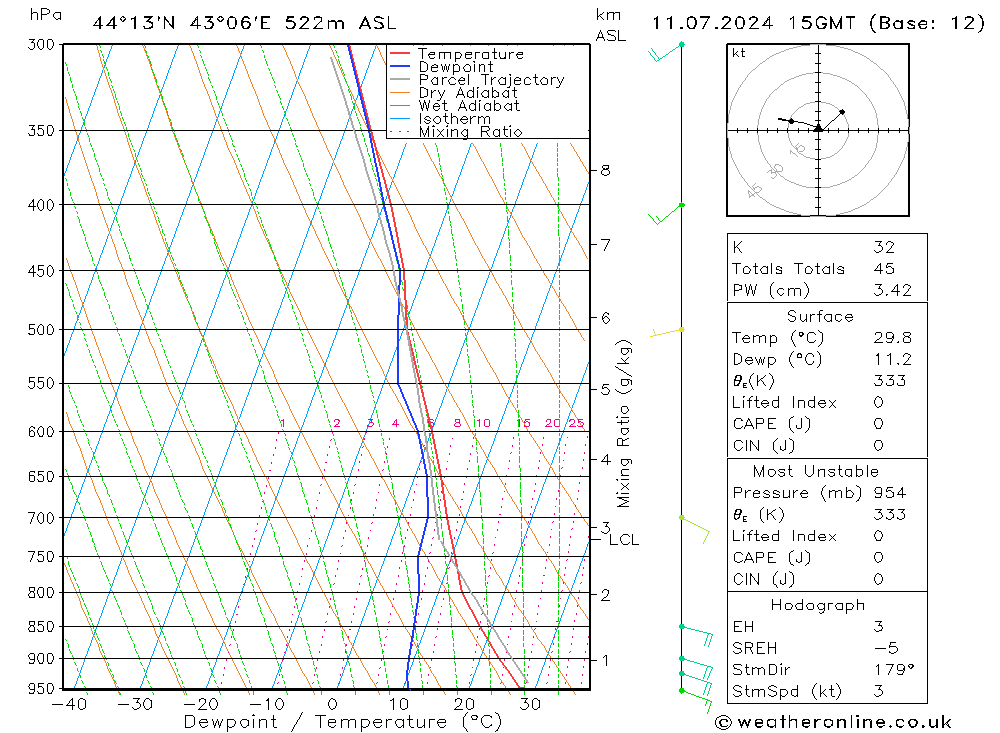
Task: Click the blue Dewpoint line sample in legend
Action: click(400, 66)
